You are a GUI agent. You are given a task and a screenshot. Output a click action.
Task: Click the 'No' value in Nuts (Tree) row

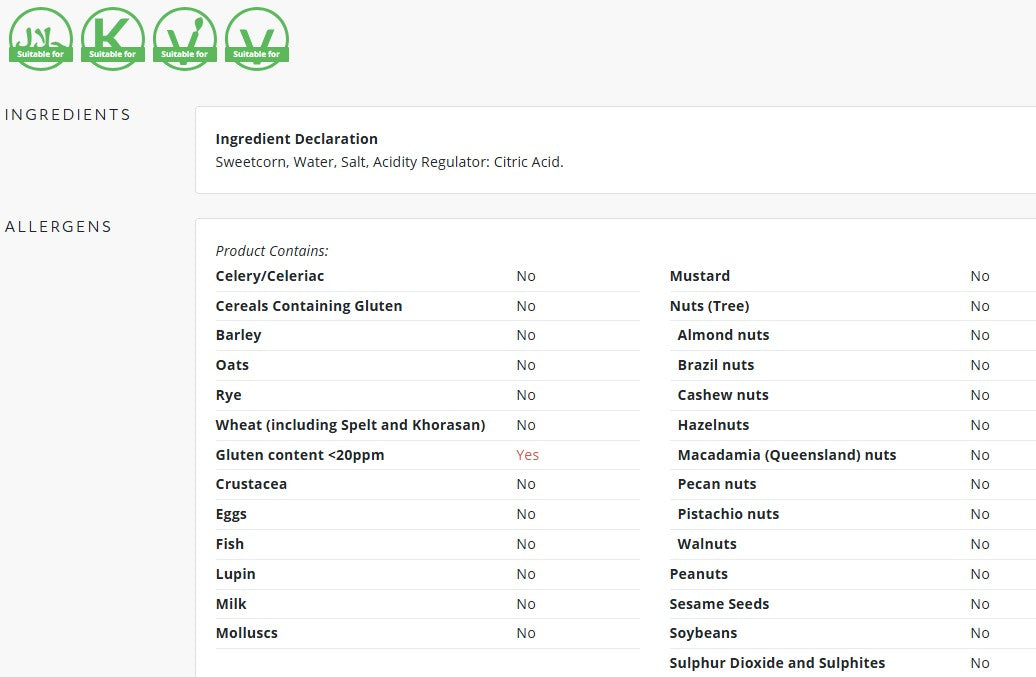[980, 306]
